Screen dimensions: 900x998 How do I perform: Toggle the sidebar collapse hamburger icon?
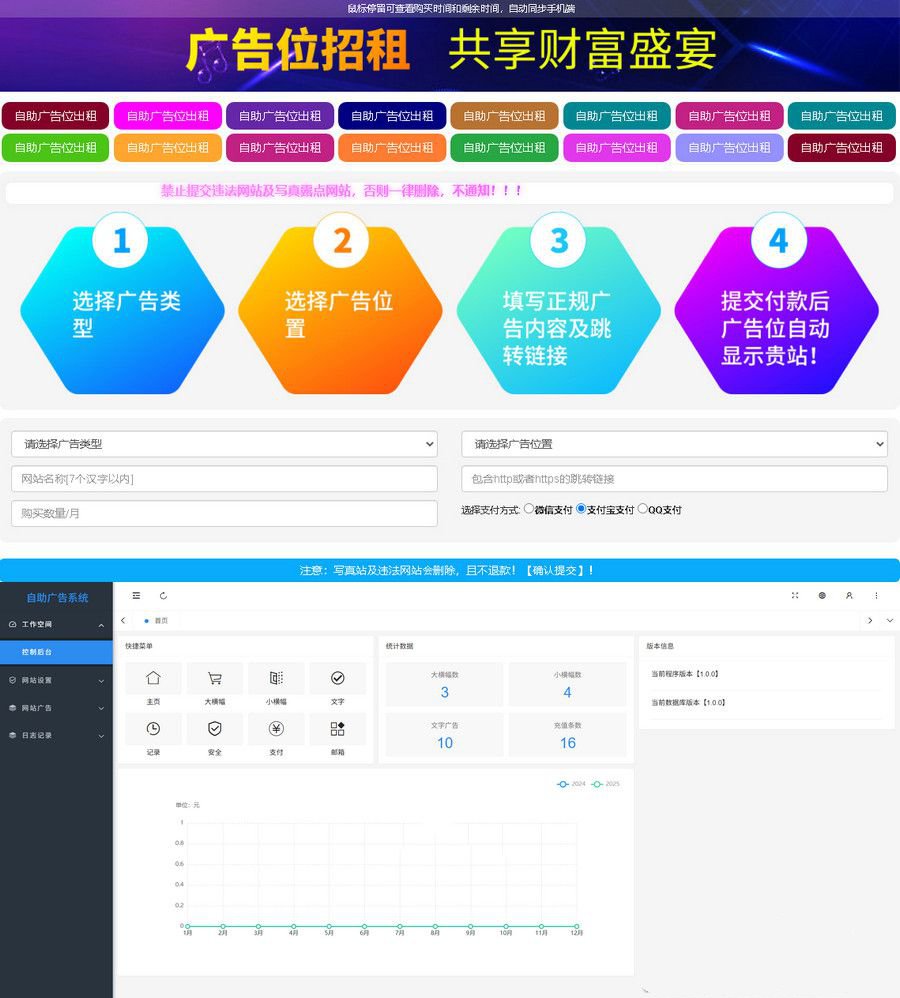[137, 595]
